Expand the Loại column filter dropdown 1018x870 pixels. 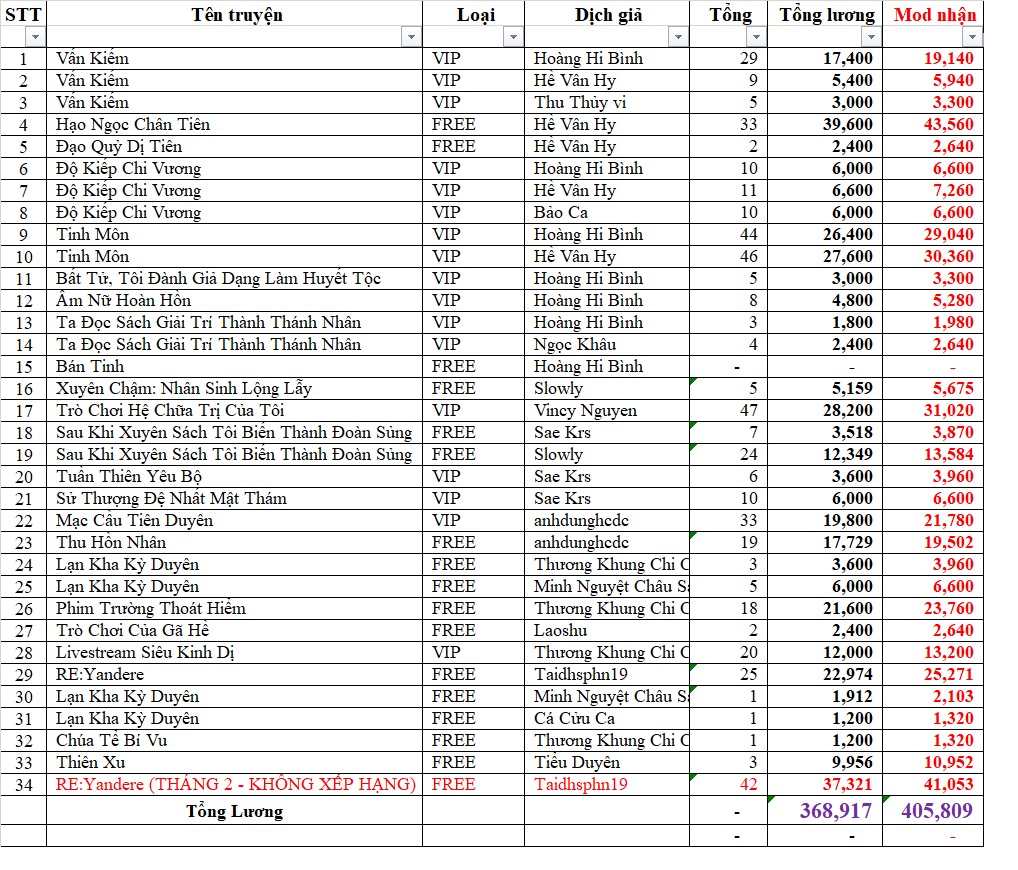513,37
